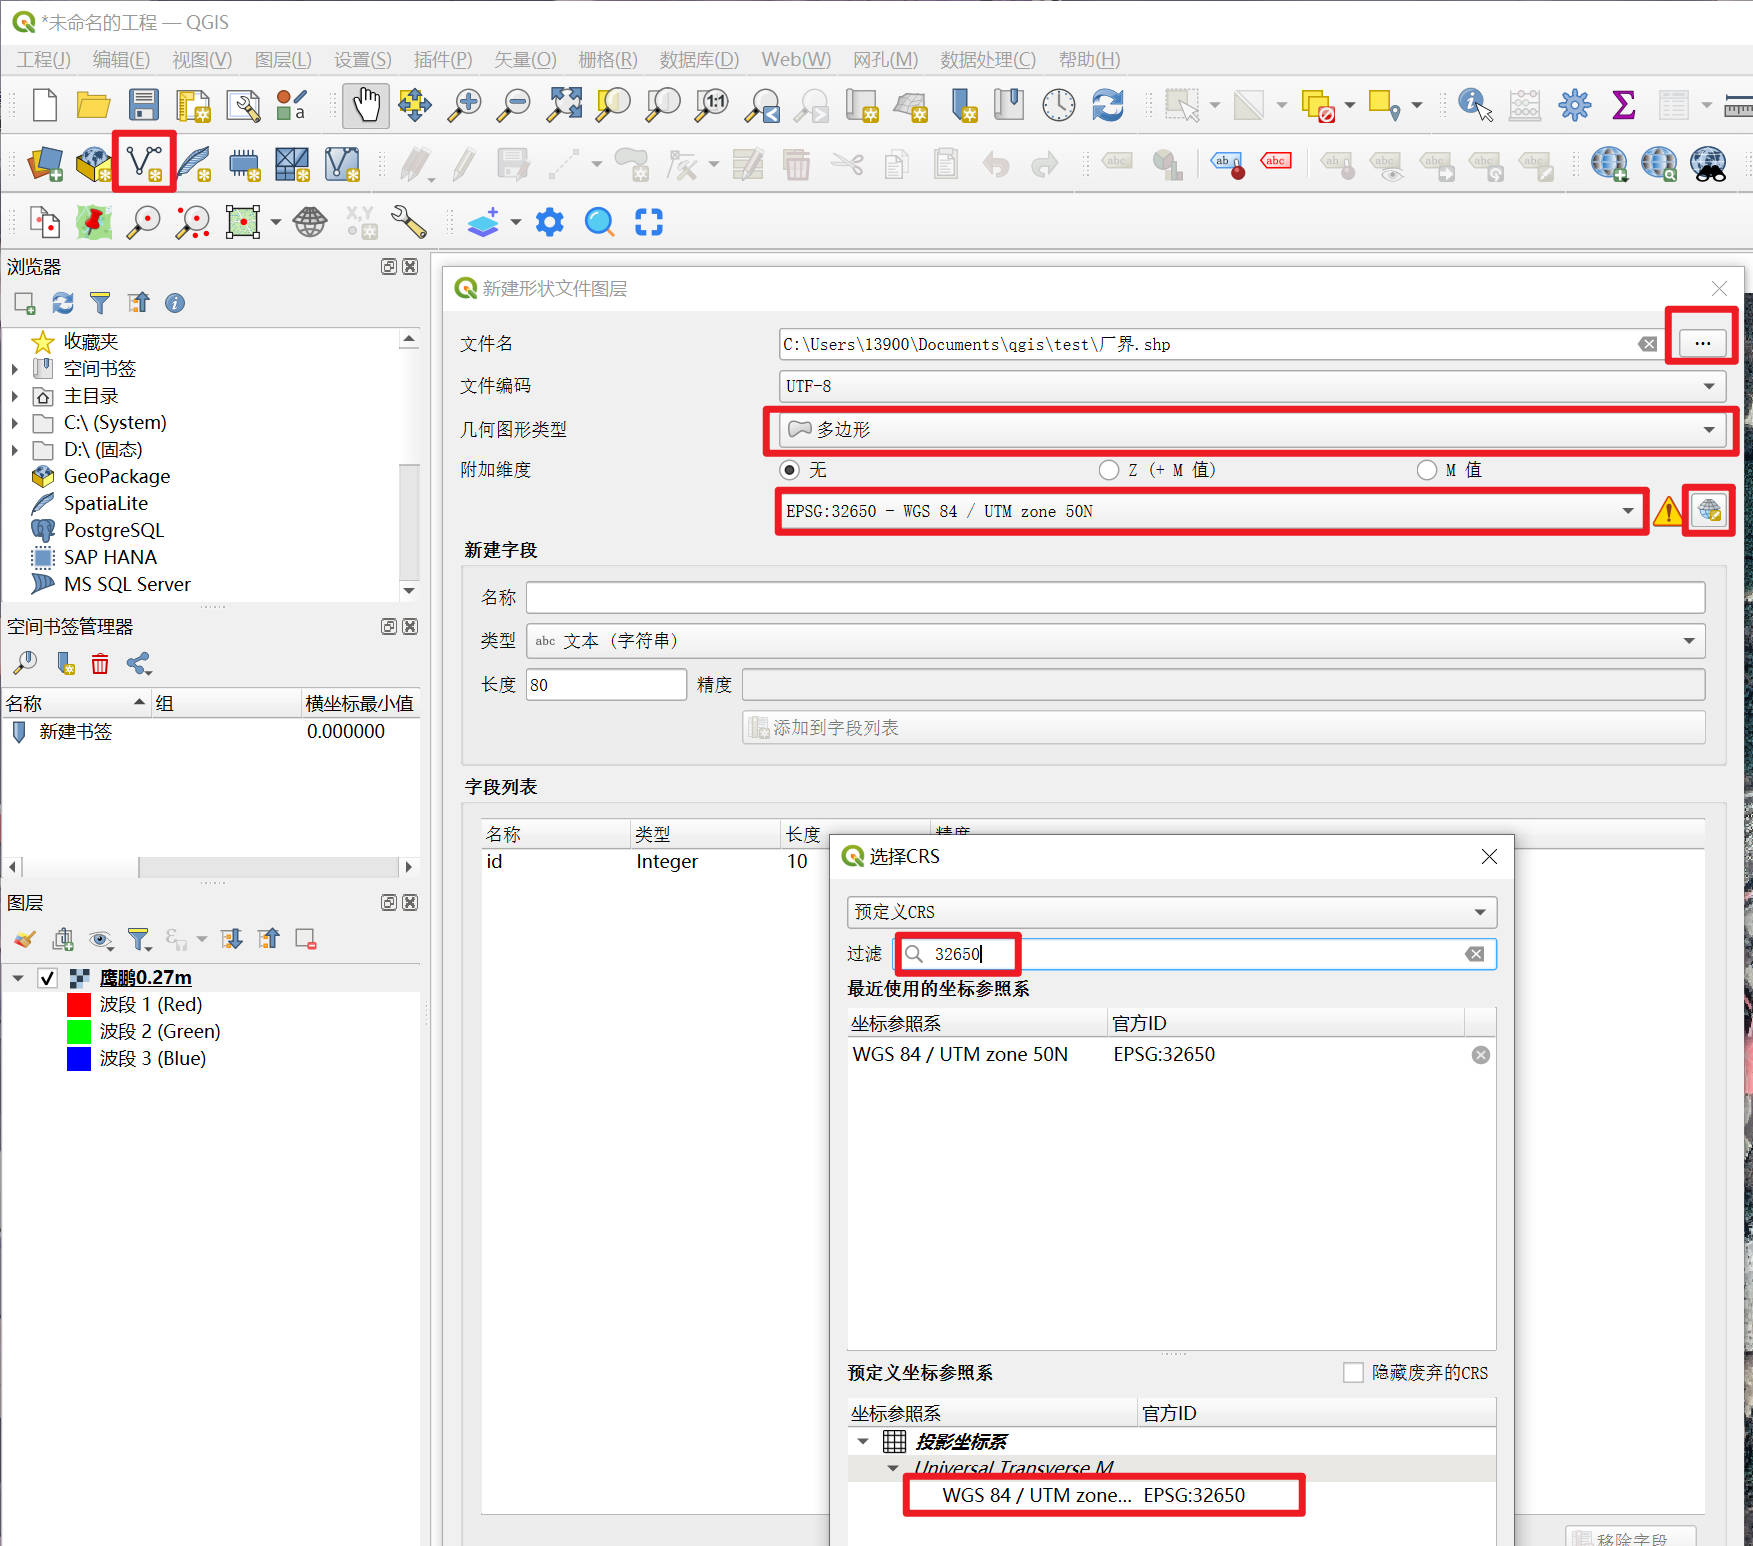Click the 长度 field showing 80
Viewport: 1753px width, 1546px height.
(606, 685)
